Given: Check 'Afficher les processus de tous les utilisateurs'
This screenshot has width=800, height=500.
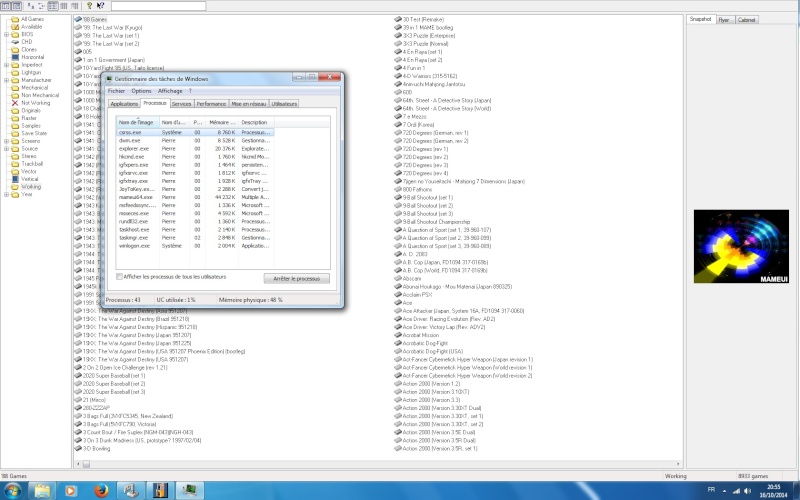Looking at the screenshot, I should [119, 277].
